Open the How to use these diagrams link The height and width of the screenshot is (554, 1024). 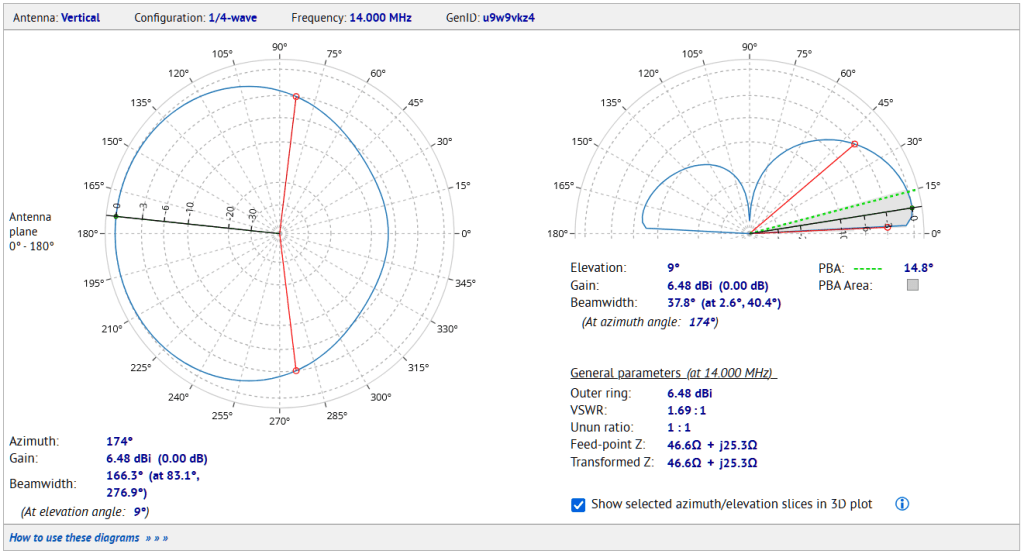(x=88, y=538)
